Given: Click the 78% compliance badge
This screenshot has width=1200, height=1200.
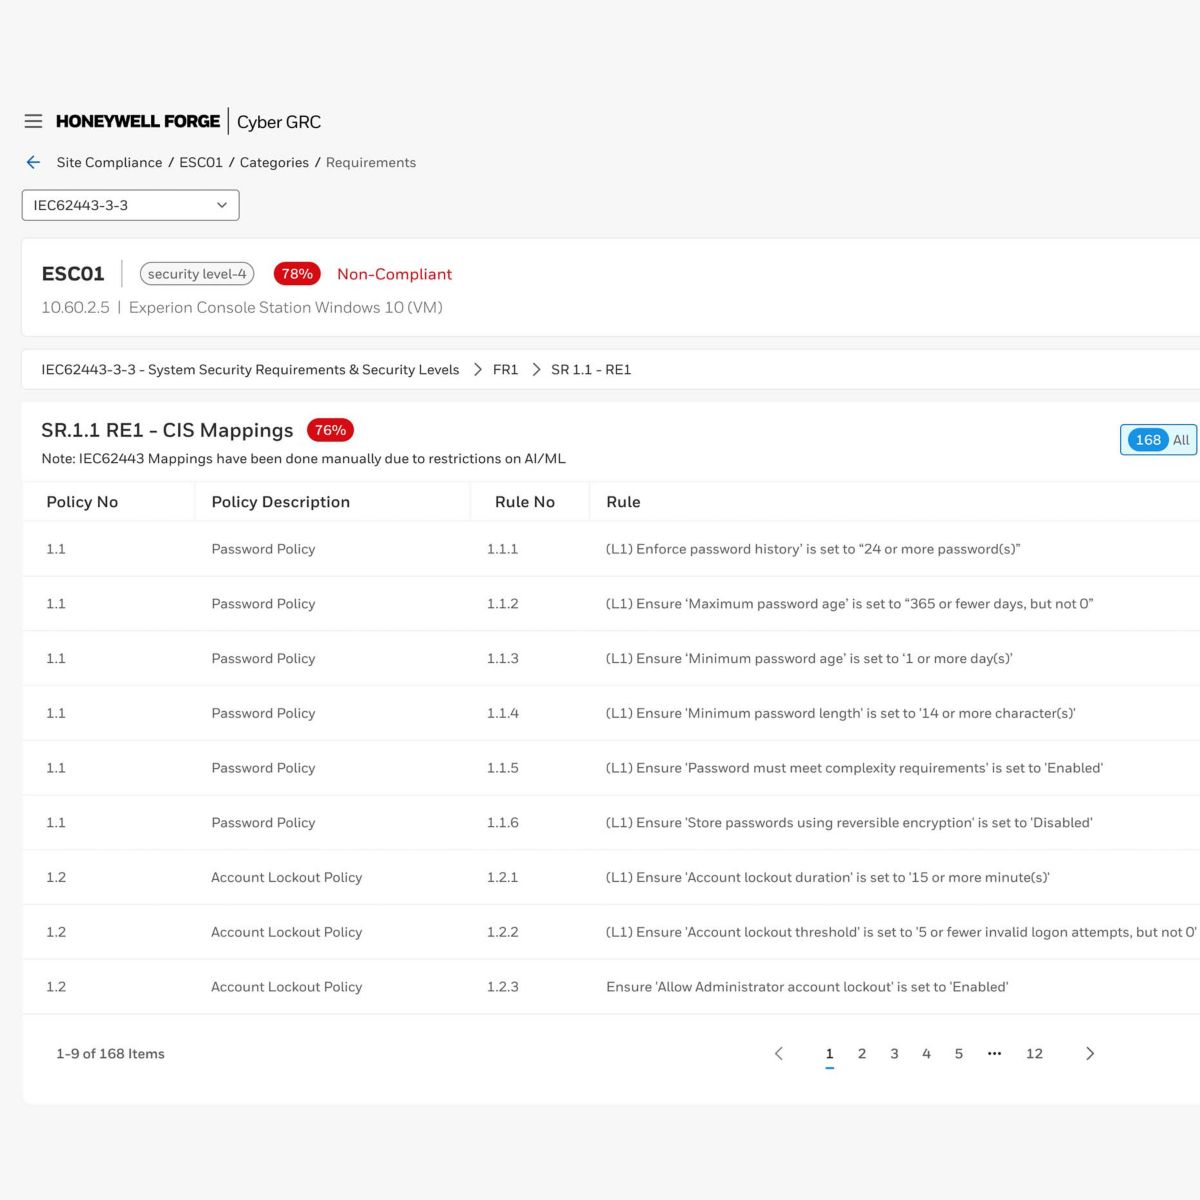Looking at the screenshot, I should (297, 274).
